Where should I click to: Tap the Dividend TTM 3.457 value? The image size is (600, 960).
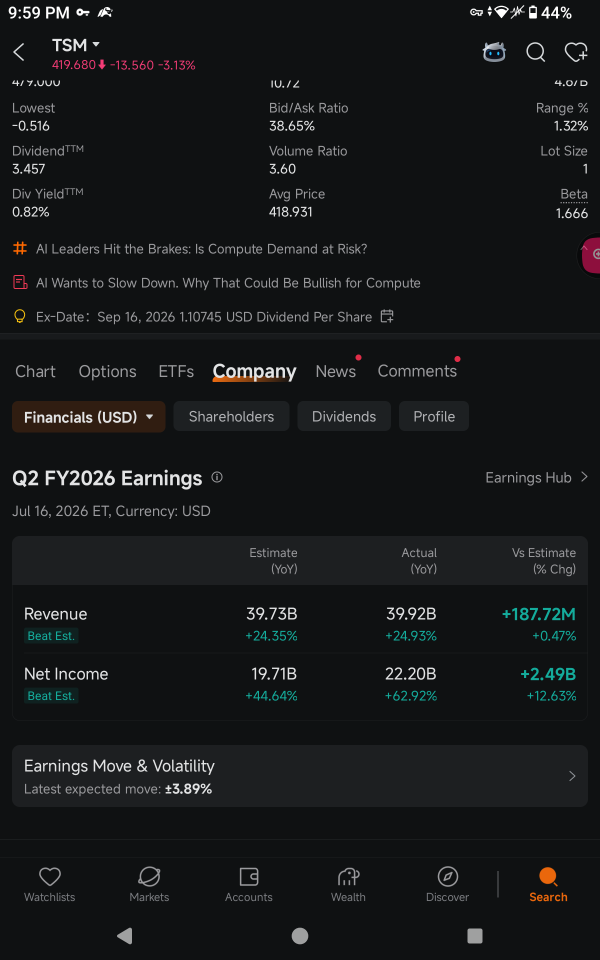(x=29, y=169)
